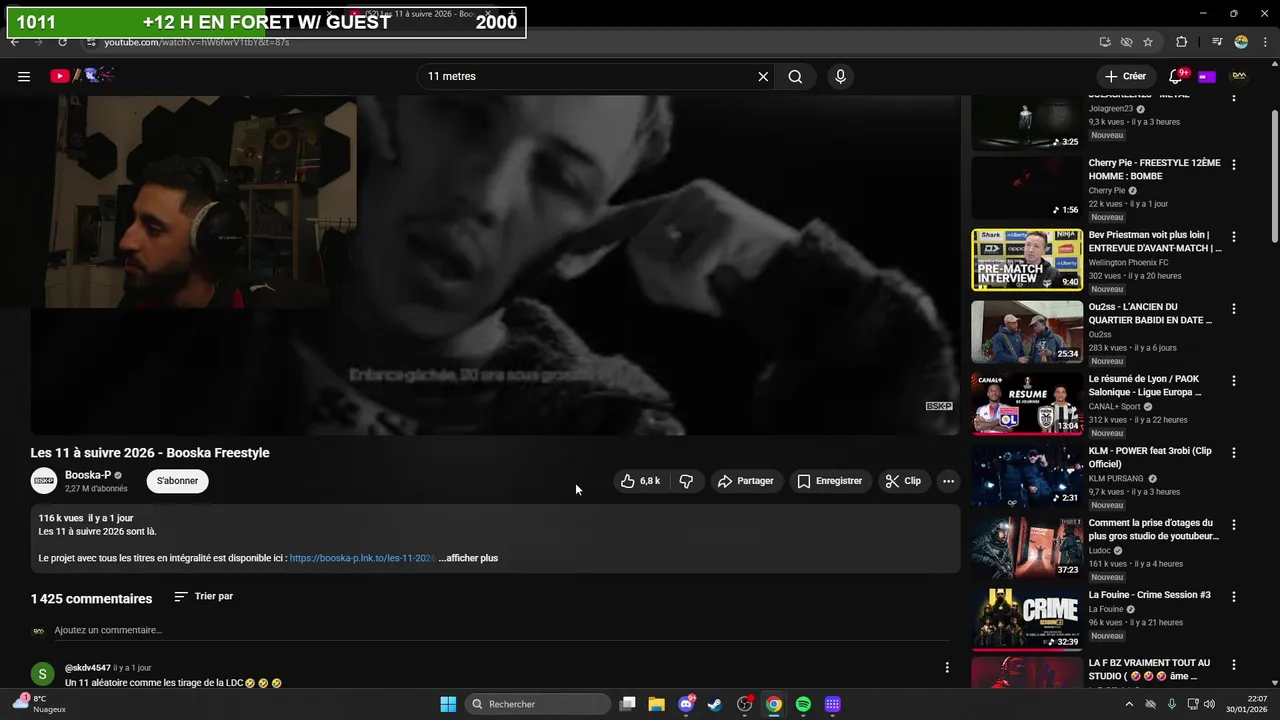Open Bev Priestman pre-match interview thumbnail
This screenshot has width=1280, height=720.
click(1027, 259)
